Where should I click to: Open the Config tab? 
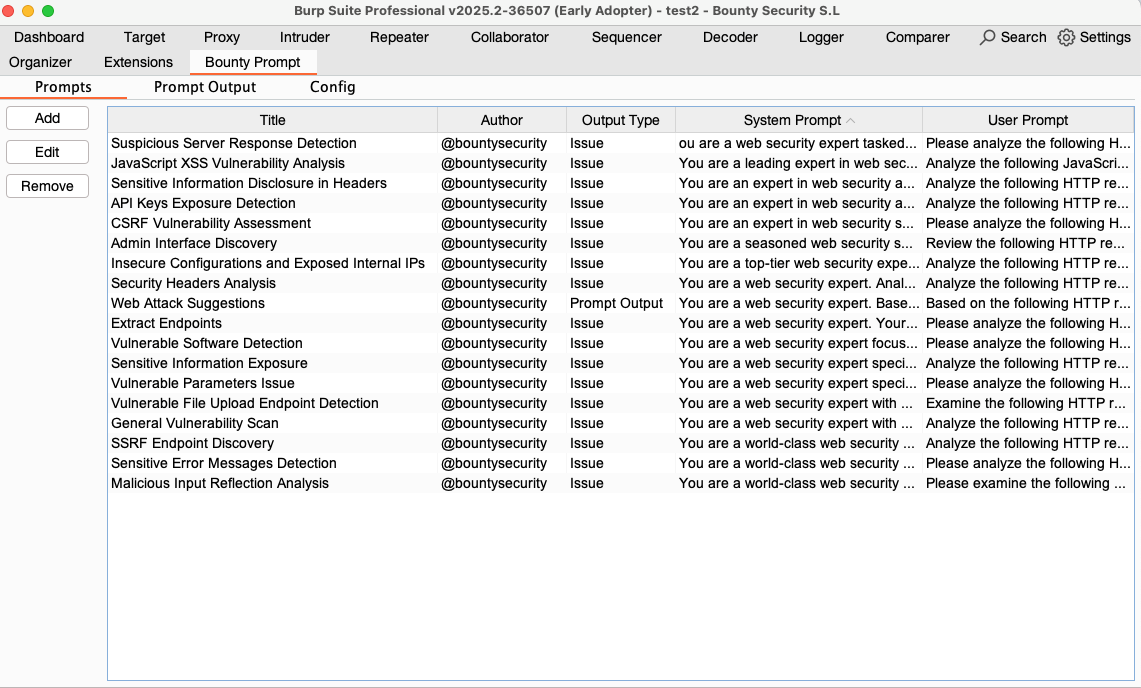[332, 87]
